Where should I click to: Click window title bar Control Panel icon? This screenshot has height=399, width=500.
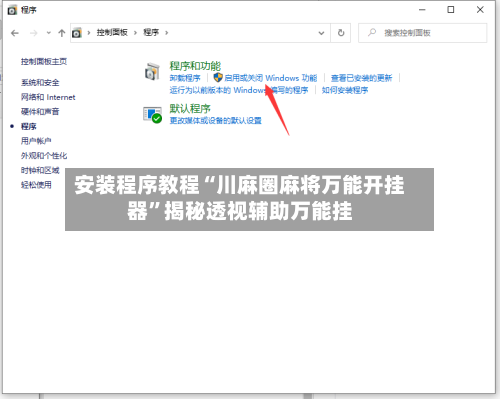click(x=12, y=10)
